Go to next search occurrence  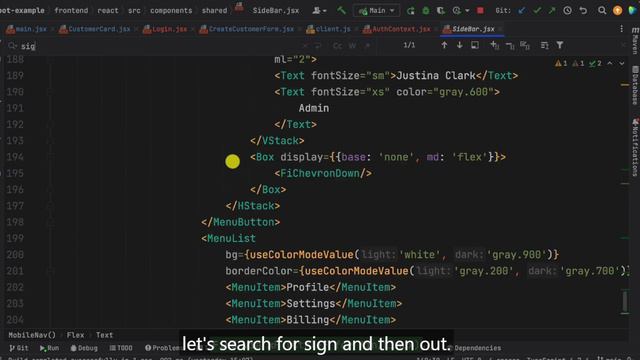(x=460, y=45)
